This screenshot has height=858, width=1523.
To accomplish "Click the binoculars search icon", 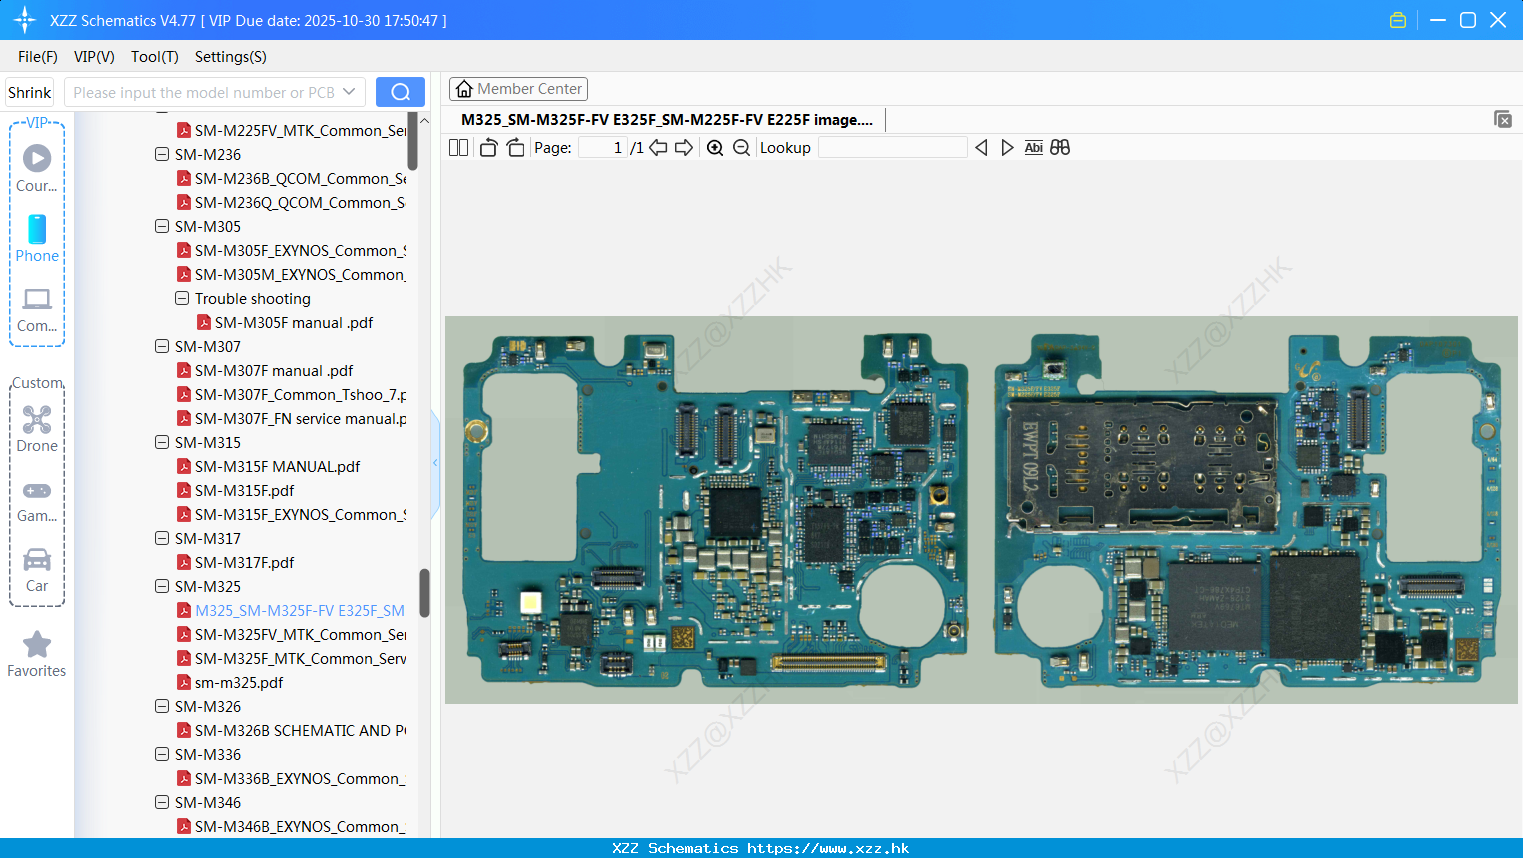I will point(1060,148).
